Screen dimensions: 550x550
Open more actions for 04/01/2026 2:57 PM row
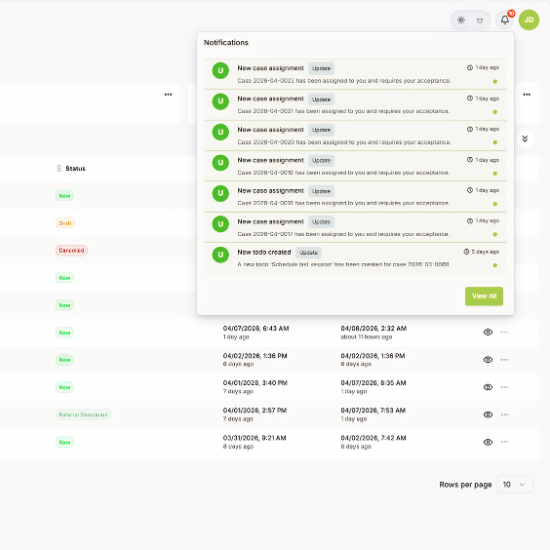(504, 415)
